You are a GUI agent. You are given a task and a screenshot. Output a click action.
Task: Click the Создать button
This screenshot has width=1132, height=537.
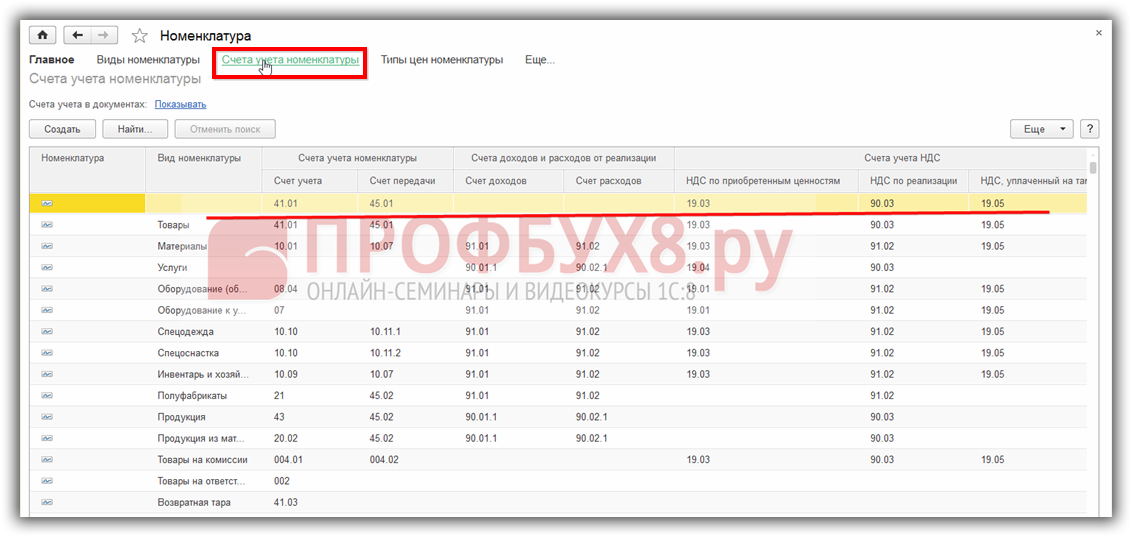click(x=61, y=129)
